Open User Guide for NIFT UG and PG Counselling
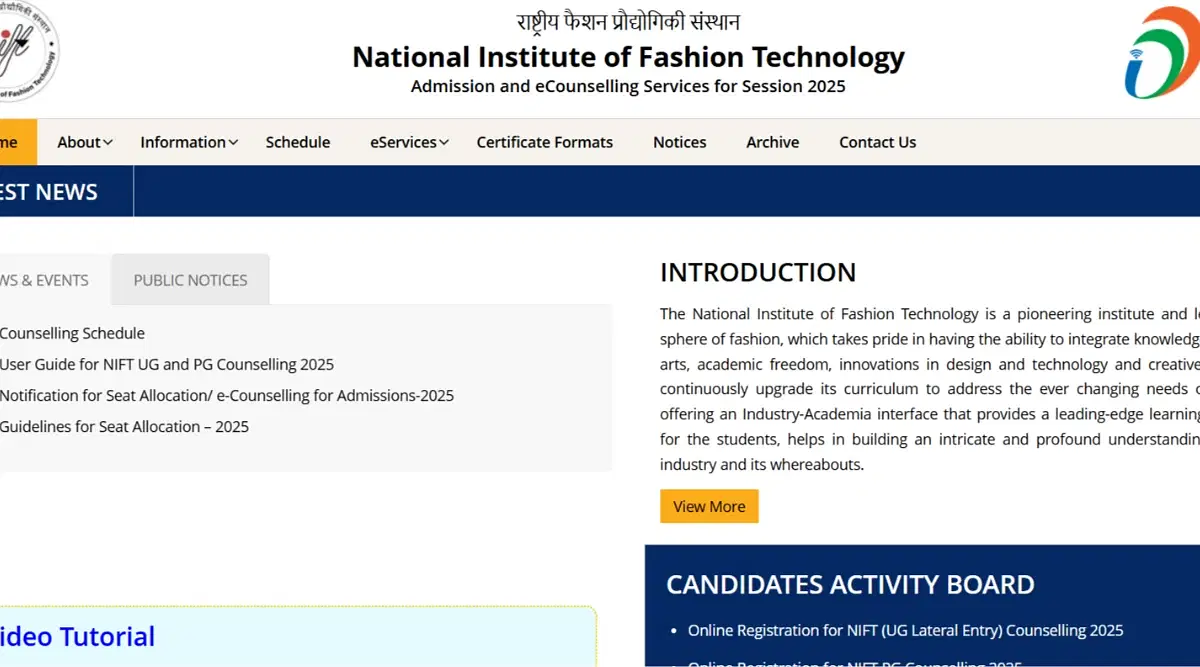The height and width of the screenshot is (667, 1200). (x=167, y=364)
